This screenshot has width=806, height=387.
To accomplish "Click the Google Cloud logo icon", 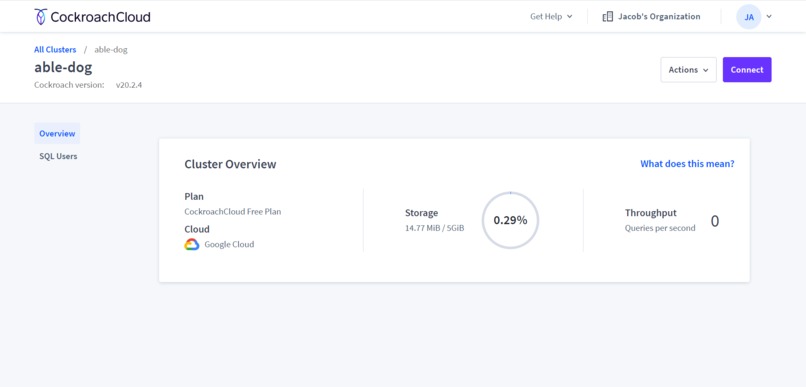I will pyautogui.click(x=192, y=245).
